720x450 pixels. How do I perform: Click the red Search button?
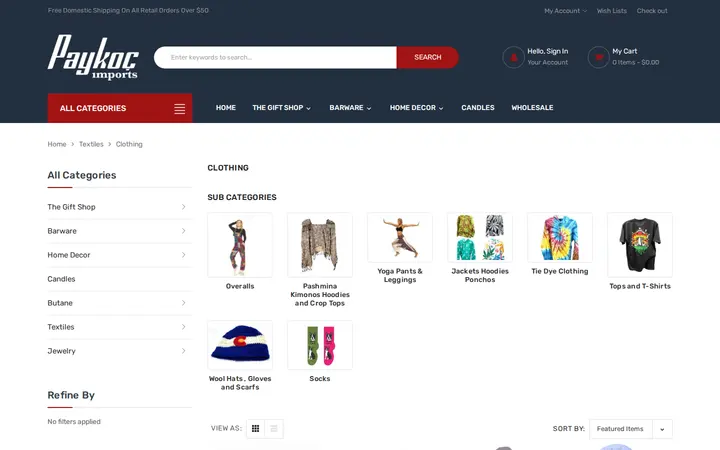(428, 57)
